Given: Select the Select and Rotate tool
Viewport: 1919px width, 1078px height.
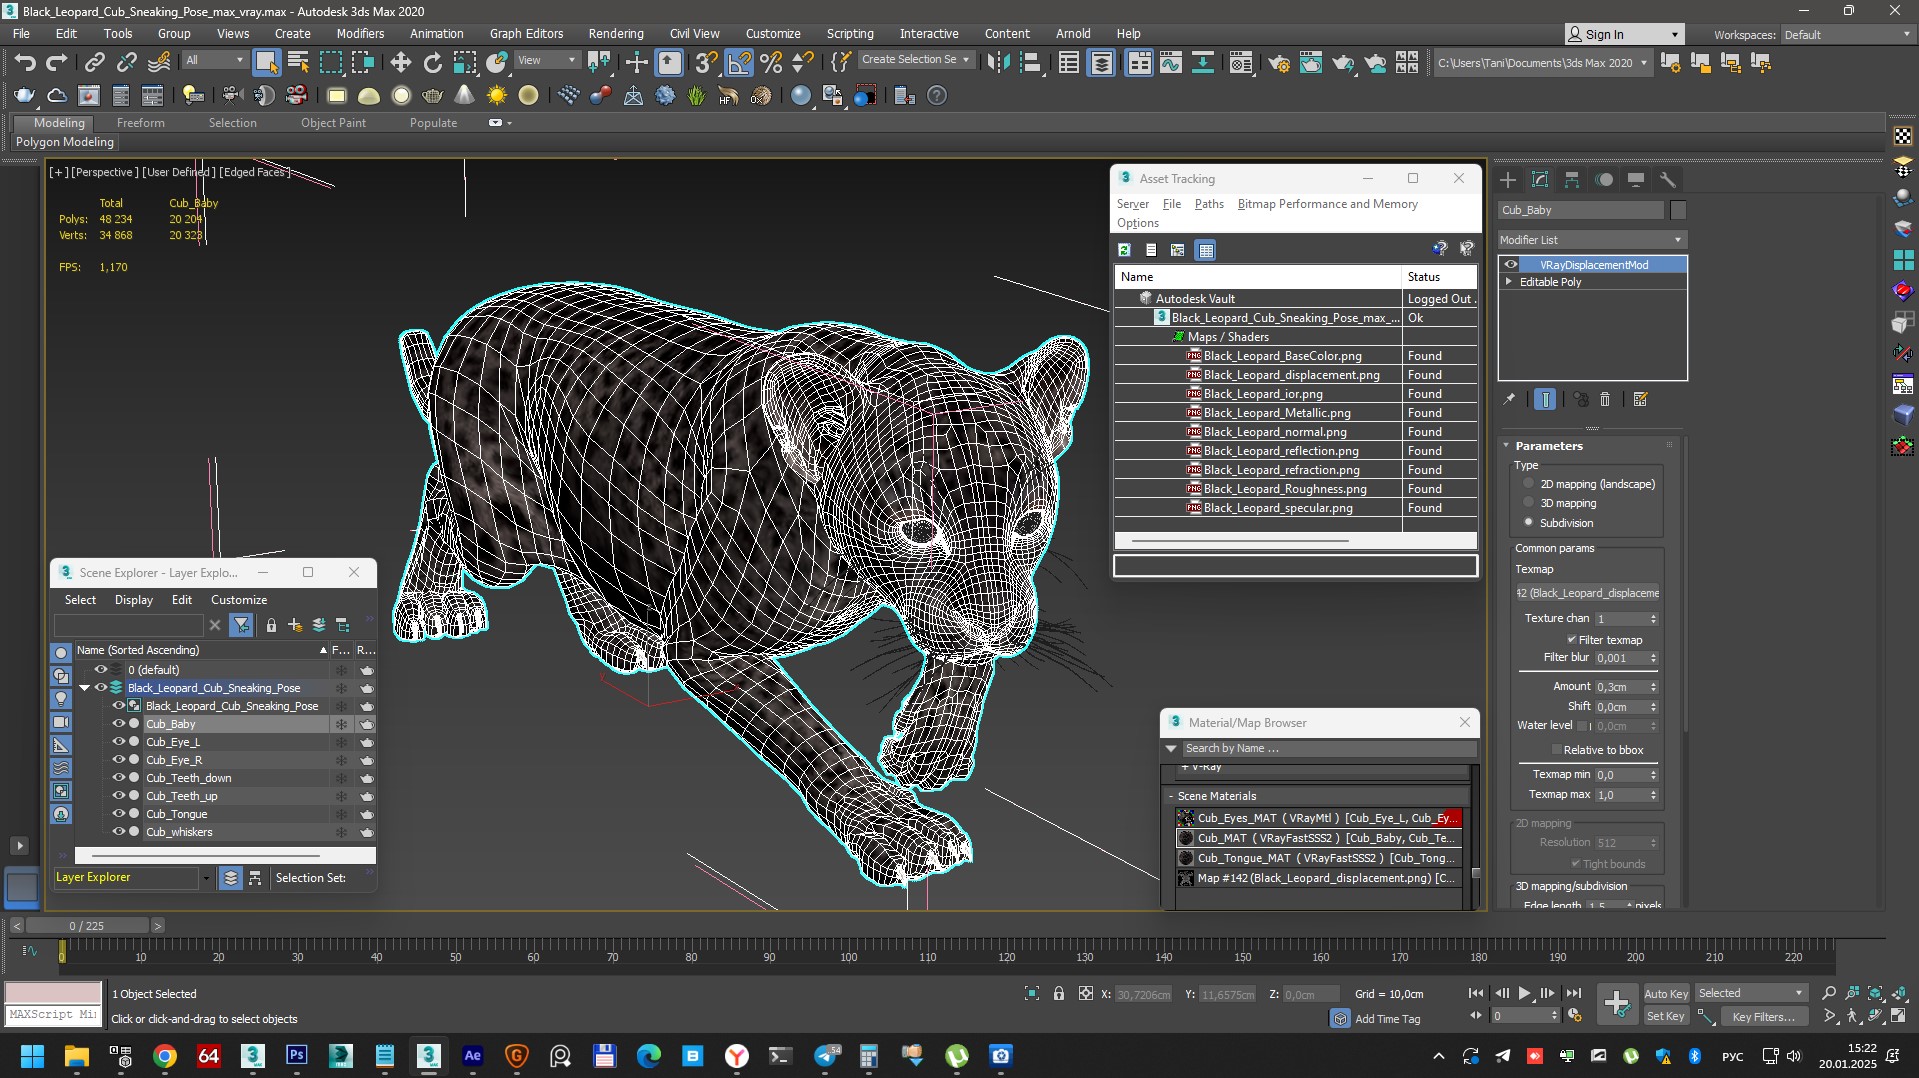Looking at the screenshot, I should point(432,63).
